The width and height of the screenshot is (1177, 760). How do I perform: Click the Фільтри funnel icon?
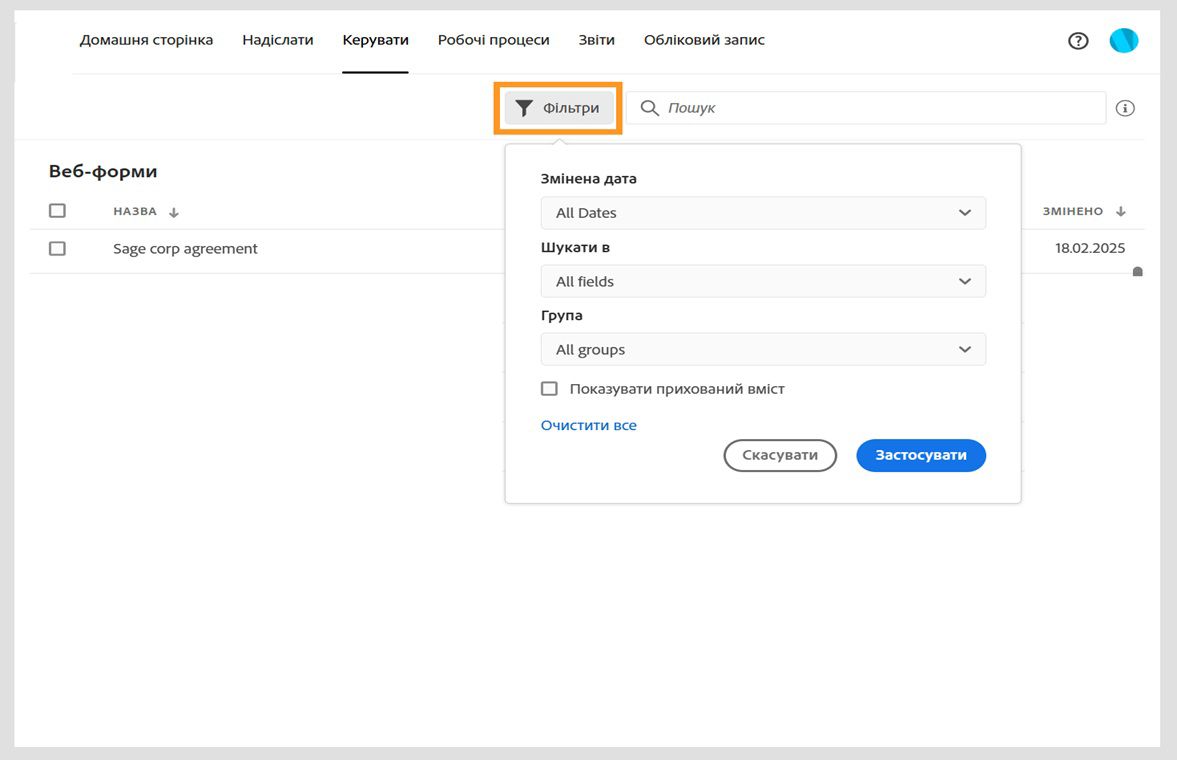tap(524, 108)
